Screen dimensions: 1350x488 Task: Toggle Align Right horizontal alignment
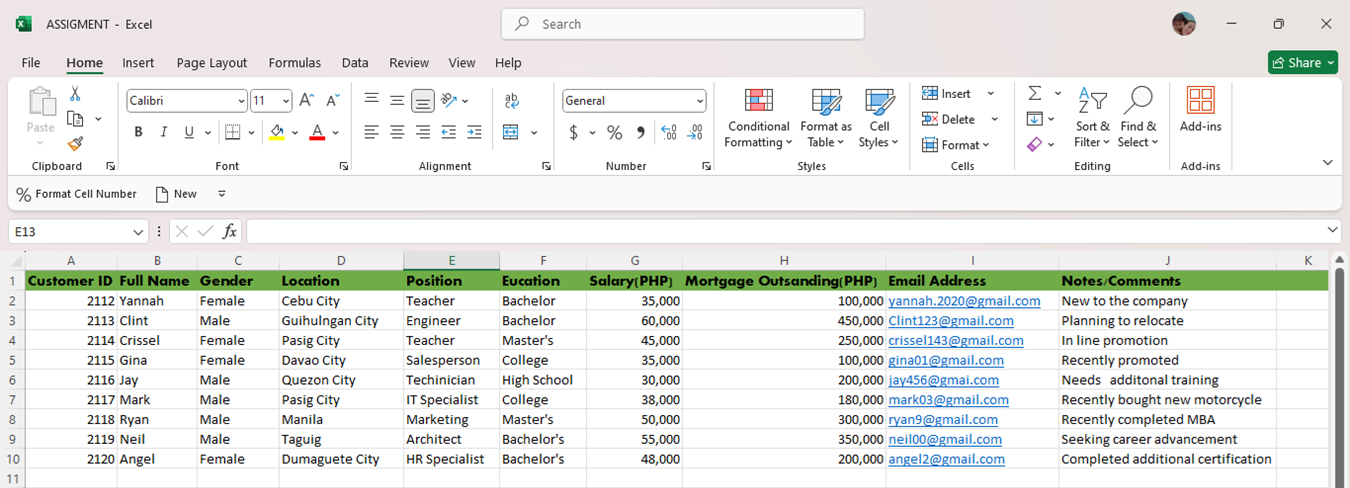(423, 132)
